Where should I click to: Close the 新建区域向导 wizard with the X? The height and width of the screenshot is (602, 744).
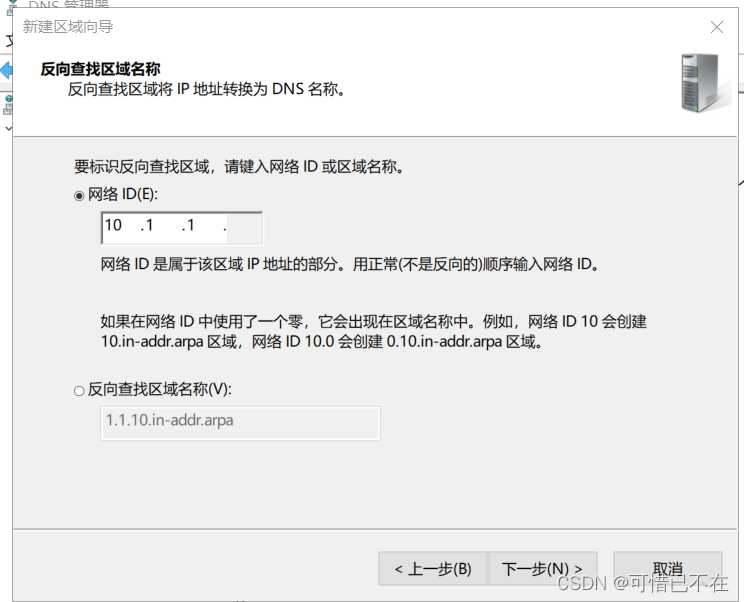716,27
